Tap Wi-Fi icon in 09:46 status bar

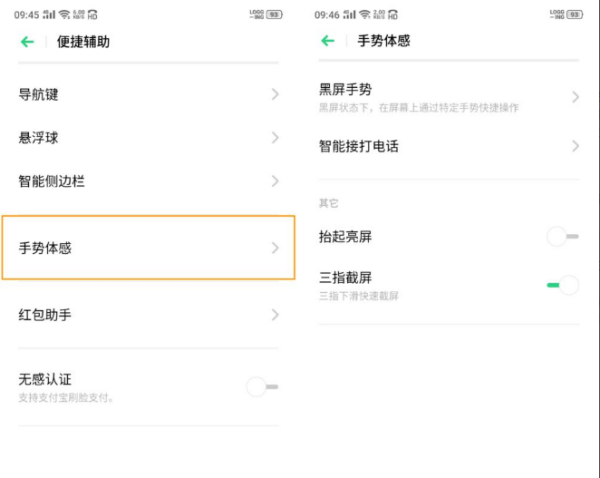click(x=365, y=15)
